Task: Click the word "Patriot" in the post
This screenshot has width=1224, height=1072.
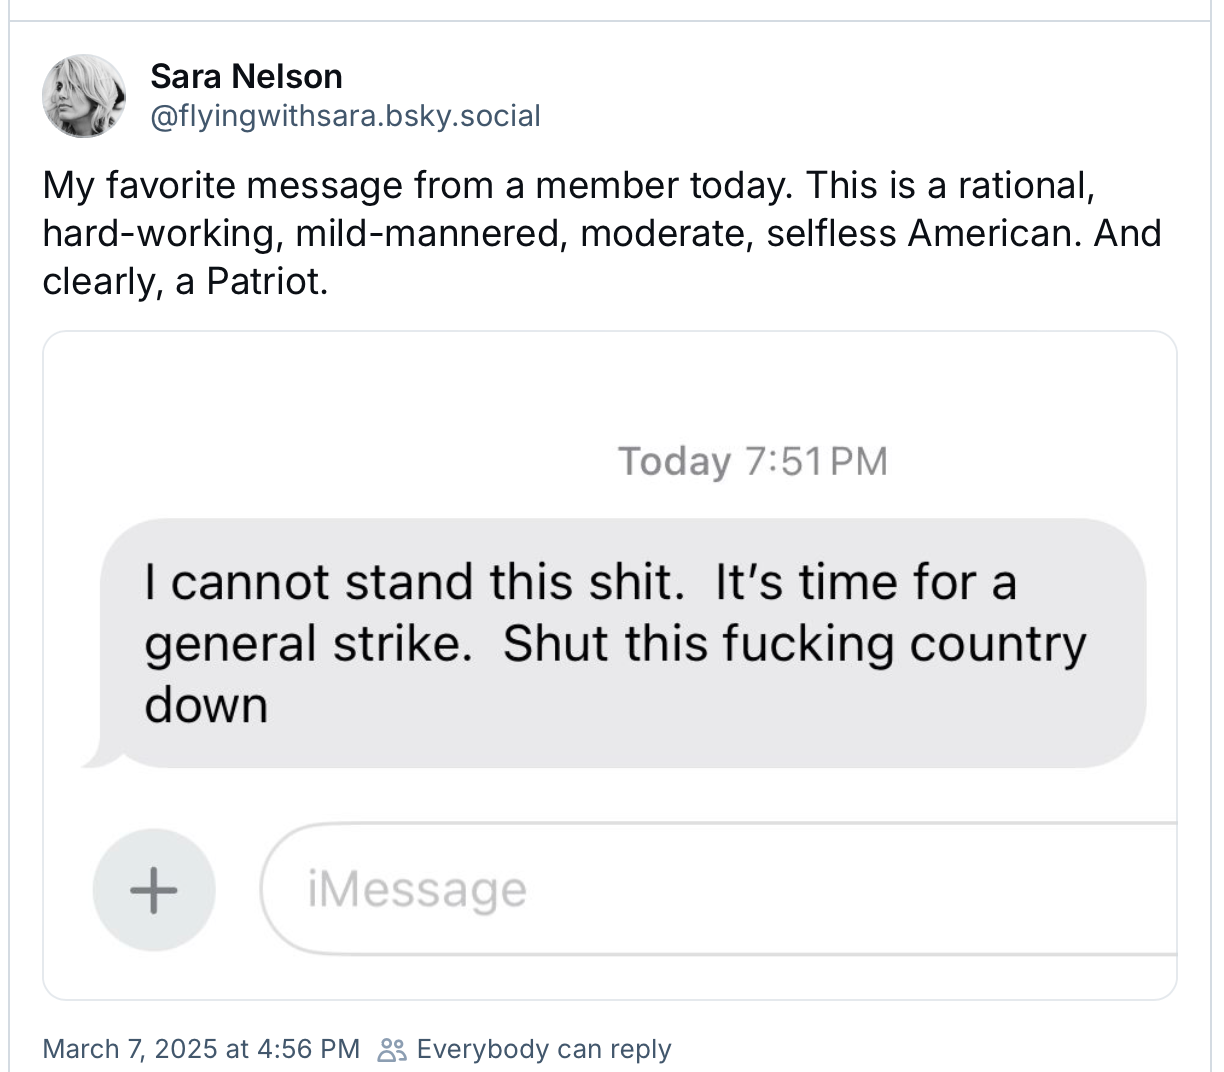Action: [264, 282]
